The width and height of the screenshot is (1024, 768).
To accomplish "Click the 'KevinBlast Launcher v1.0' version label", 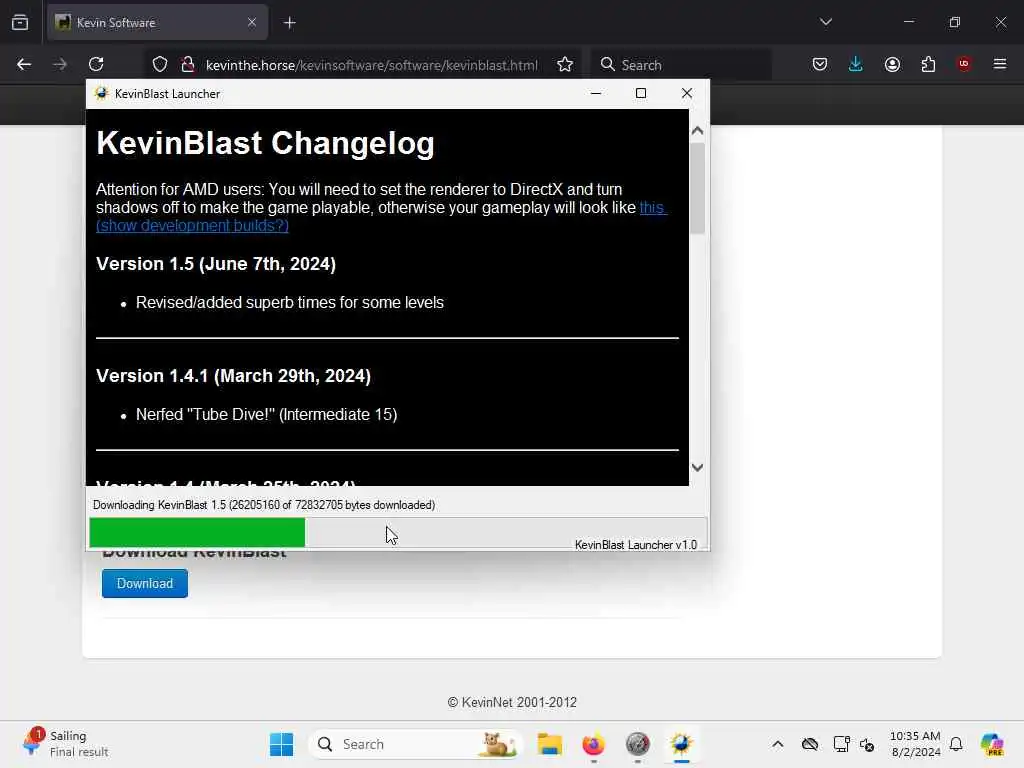I will tap(636, 545).
